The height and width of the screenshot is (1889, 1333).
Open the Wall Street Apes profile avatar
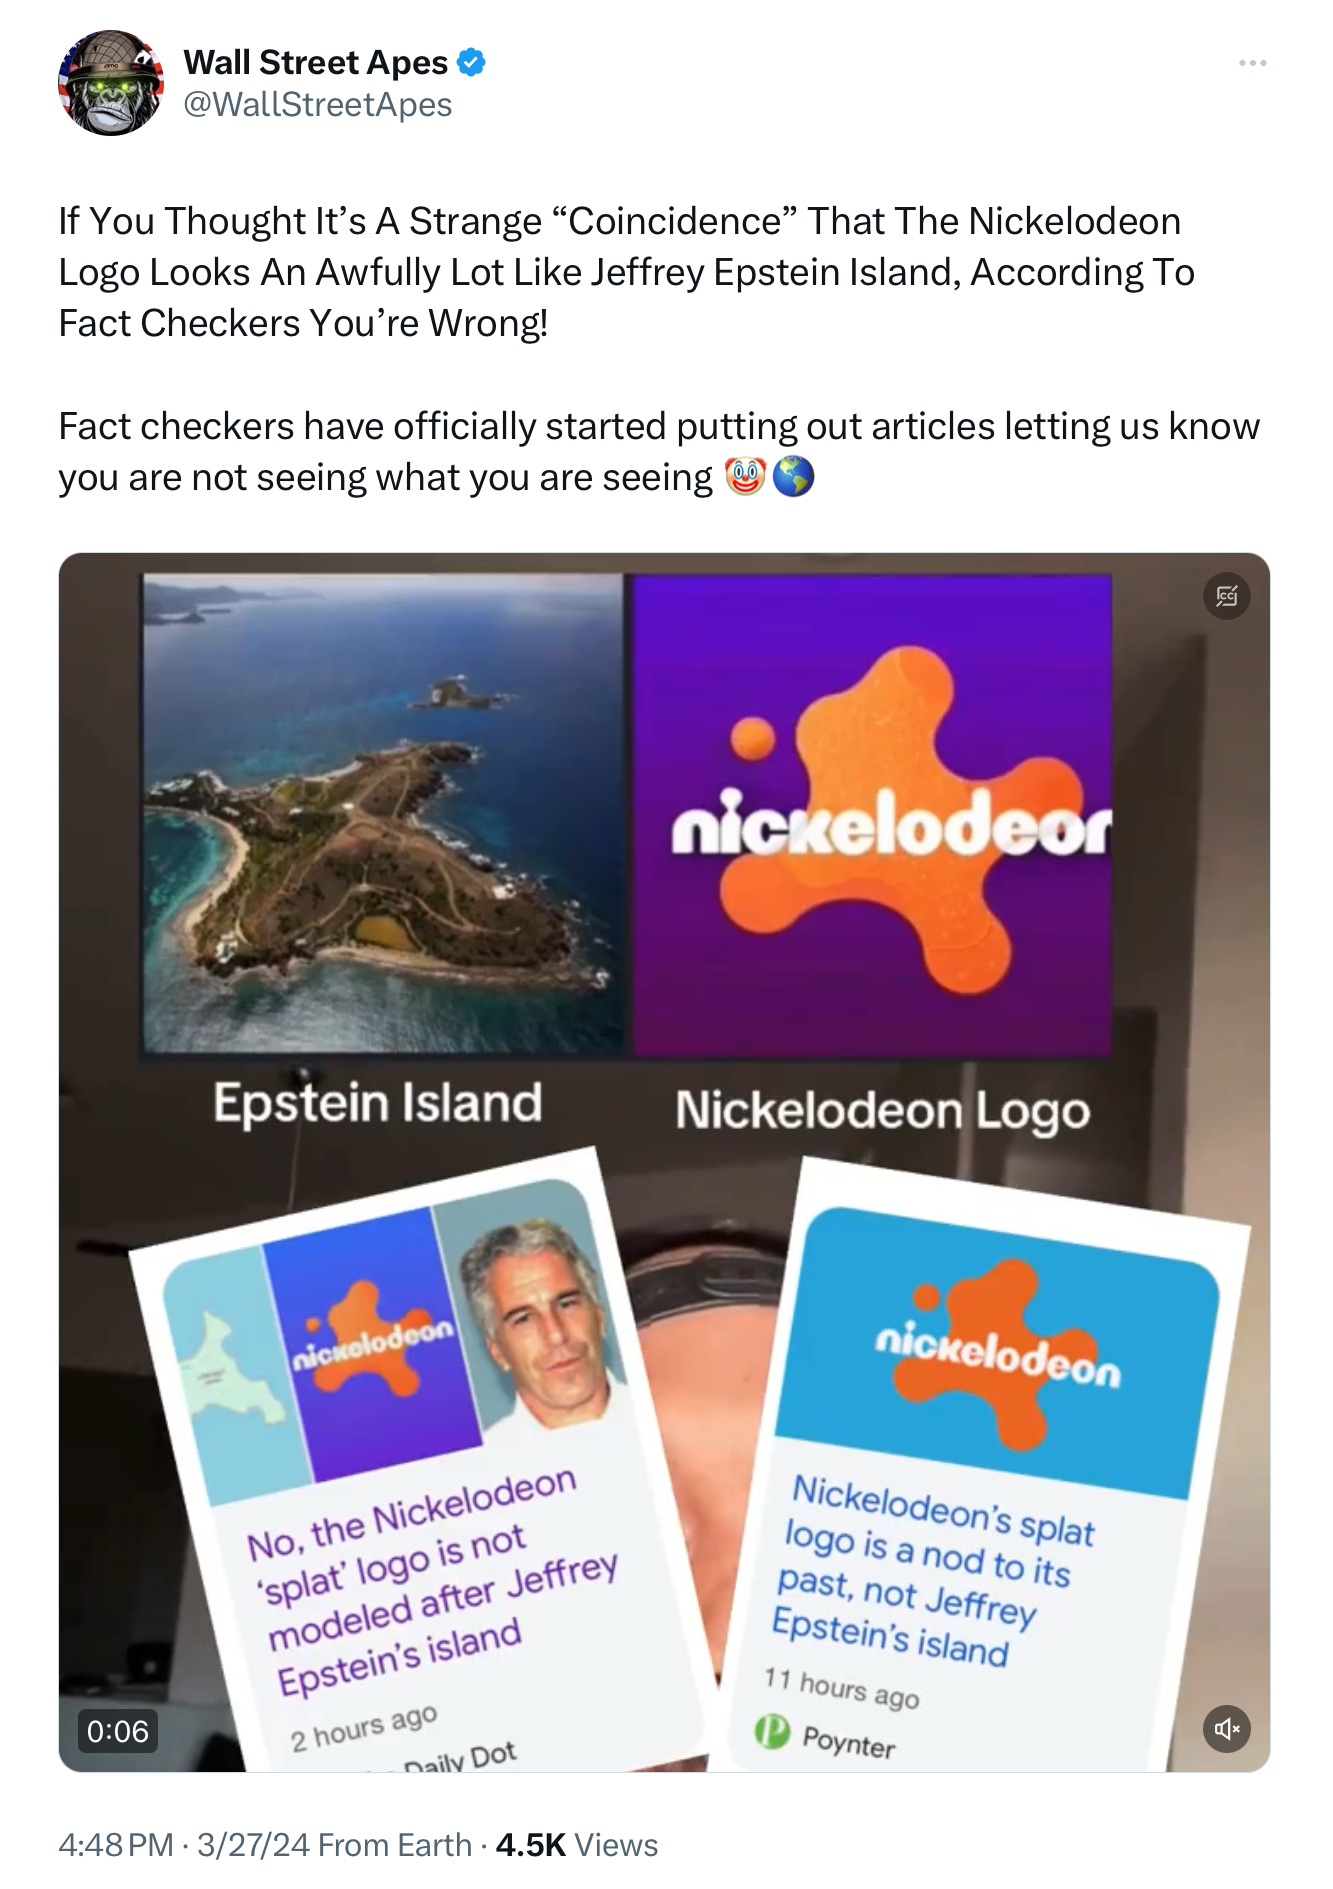coord(111,83)
